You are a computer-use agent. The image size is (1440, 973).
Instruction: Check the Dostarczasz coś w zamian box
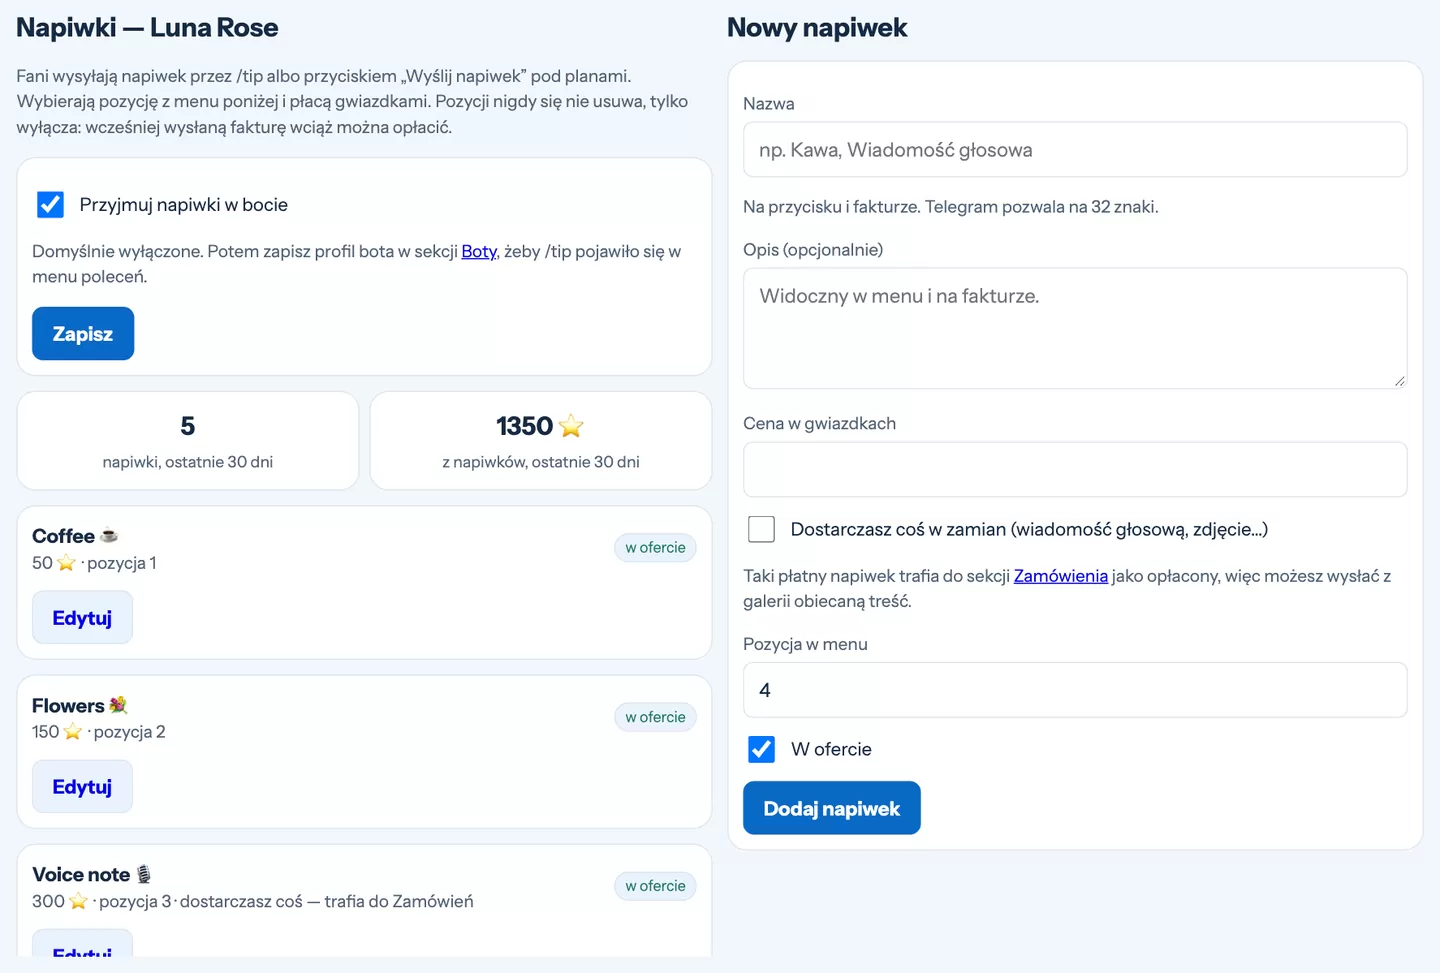(x=761, y=529)
